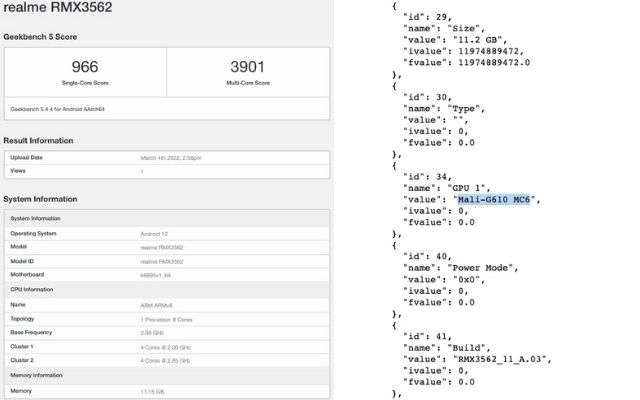This screenshot has height=400, width=640.
Task: Click the JSON value "RMX3562_11_A.03"
Action: 500,359
